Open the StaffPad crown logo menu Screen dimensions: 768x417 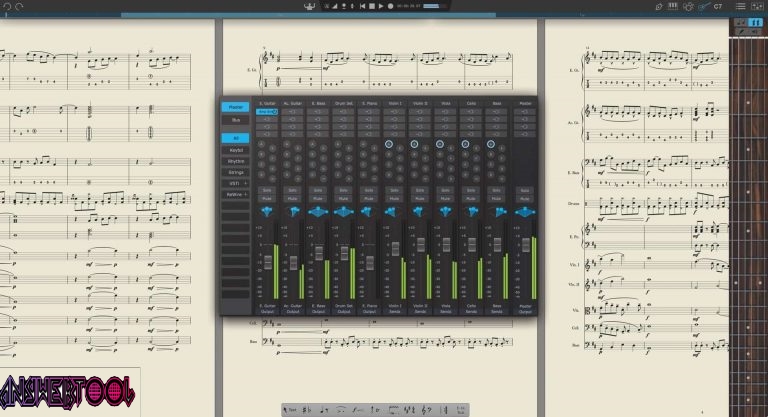point(310,6)
